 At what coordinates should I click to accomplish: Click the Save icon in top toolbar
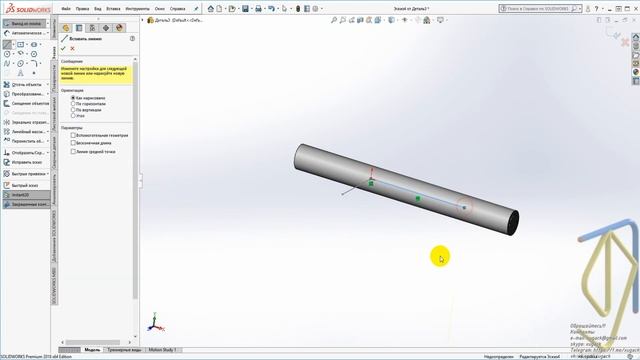(x=245, y=9)
